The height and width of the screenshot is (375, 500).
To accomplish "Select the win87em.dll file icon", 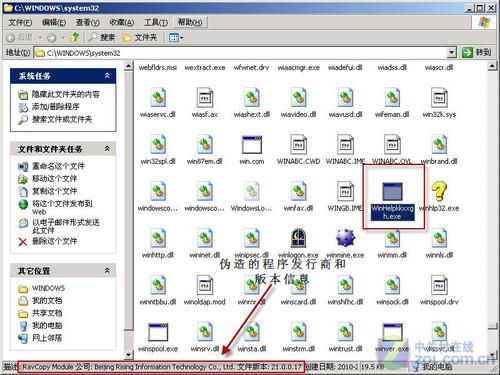I will 205,144.
